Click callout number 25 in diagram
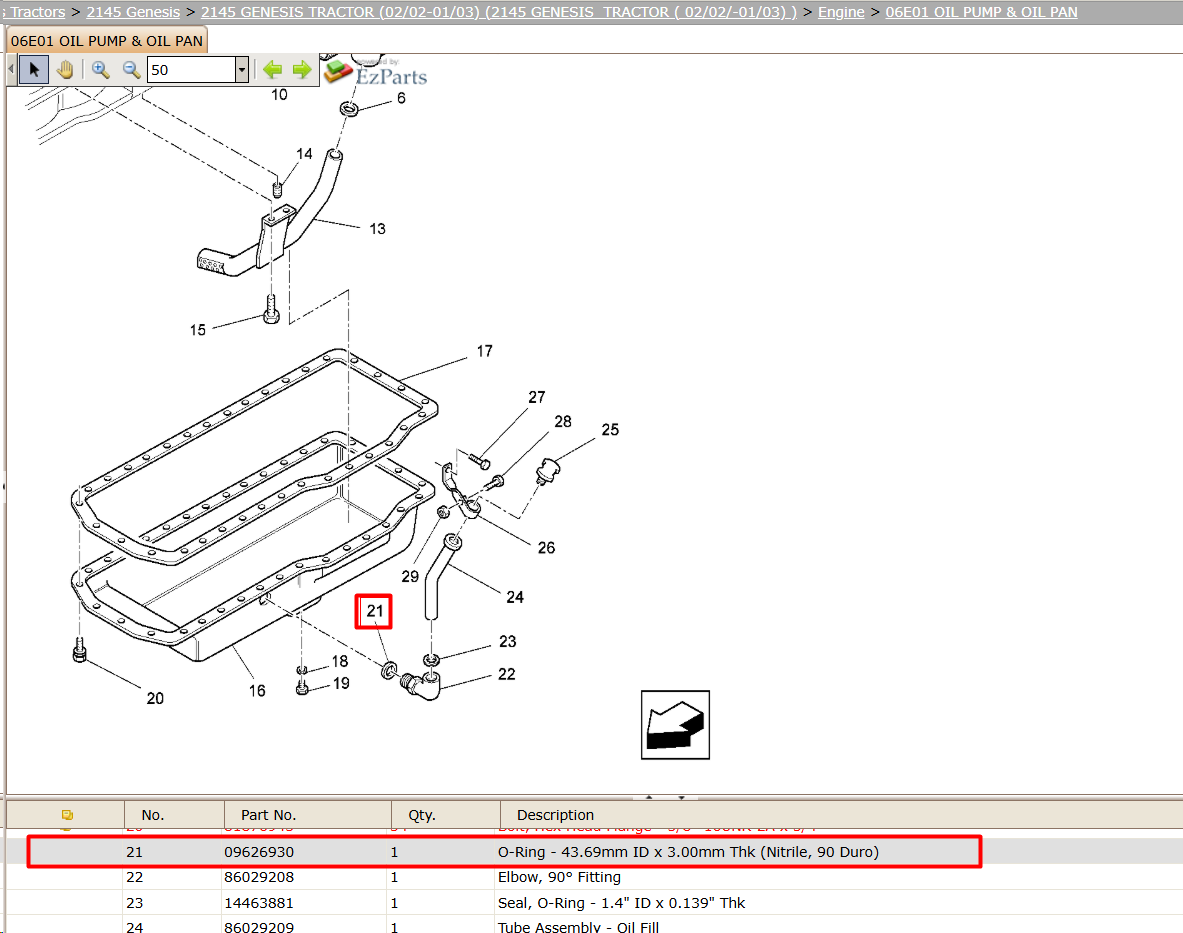The height and width of the screenshot is (933, 1183). tap(610, 430)
